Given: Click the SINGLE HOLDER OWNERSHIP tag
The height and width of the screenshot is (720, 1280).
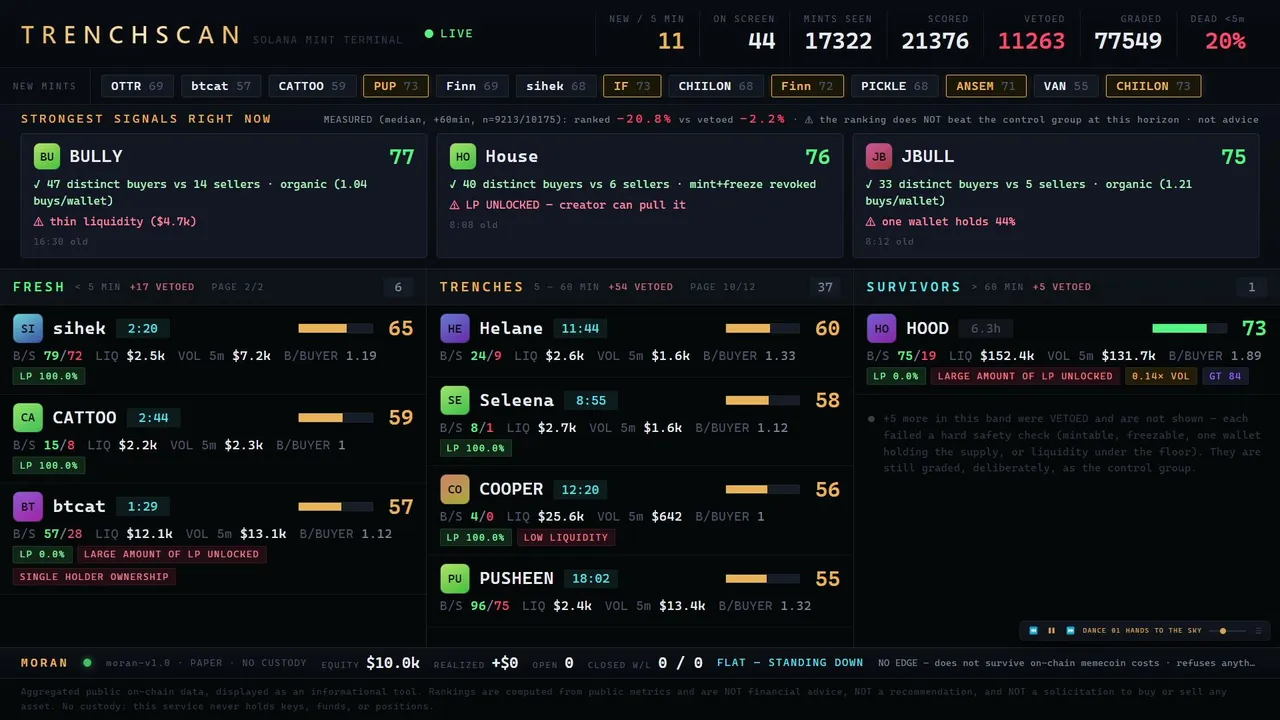Looking at the screenshot, I should coord(94,577).
